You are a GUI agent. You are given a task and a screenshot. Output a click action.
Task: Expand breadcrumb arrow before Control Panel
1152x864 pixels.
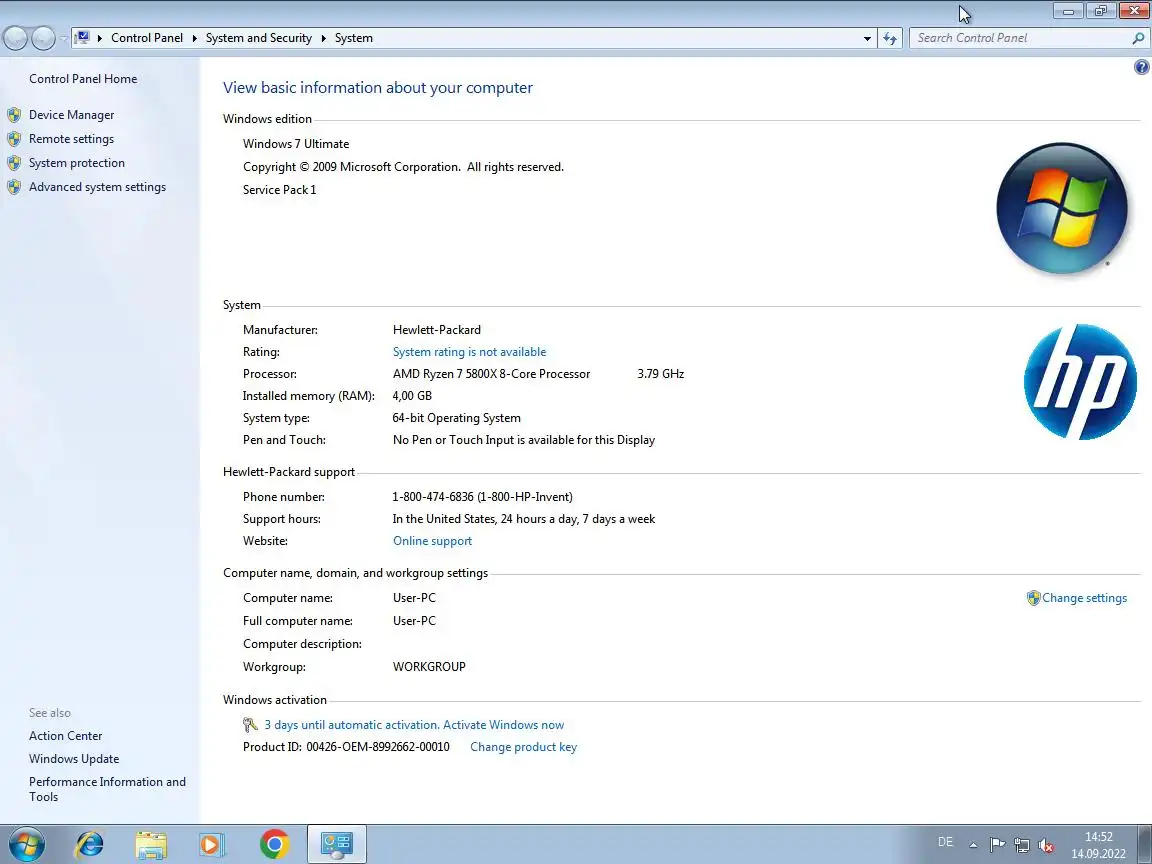pos(99,38)
